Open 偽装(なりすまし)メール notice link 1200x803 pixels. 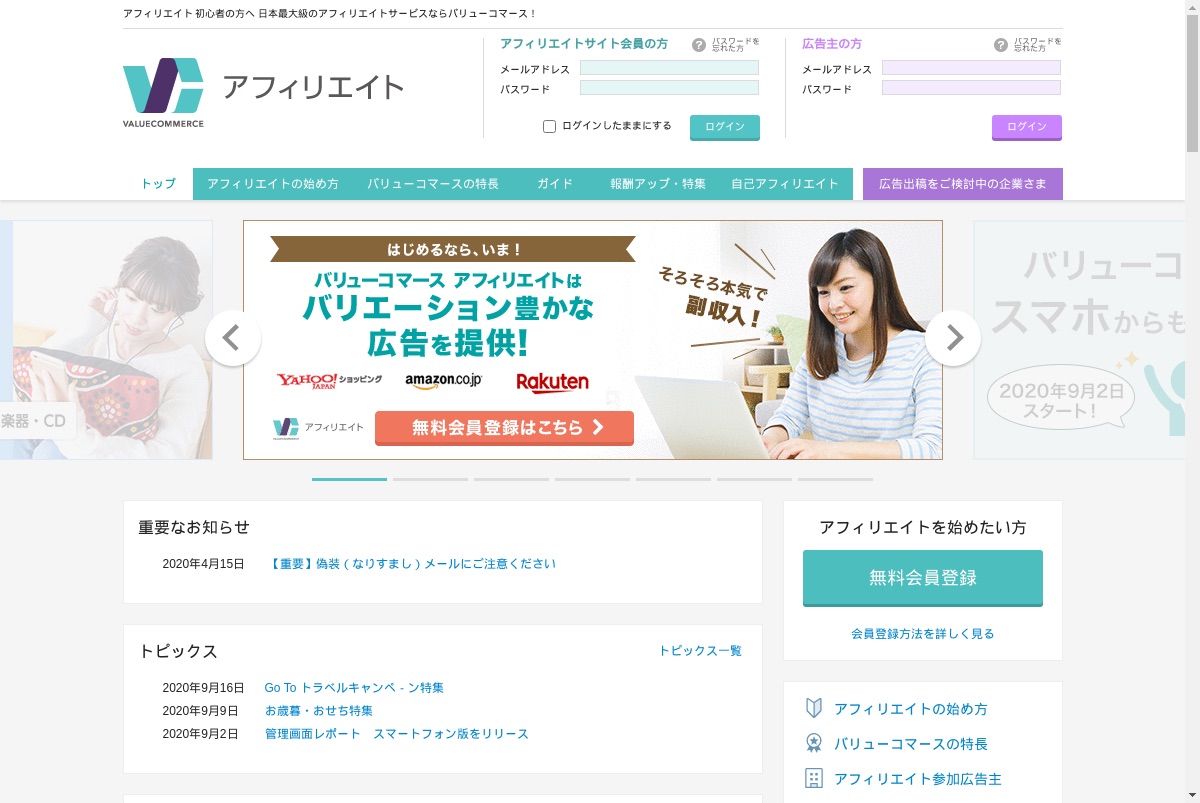tap(413, 564)
